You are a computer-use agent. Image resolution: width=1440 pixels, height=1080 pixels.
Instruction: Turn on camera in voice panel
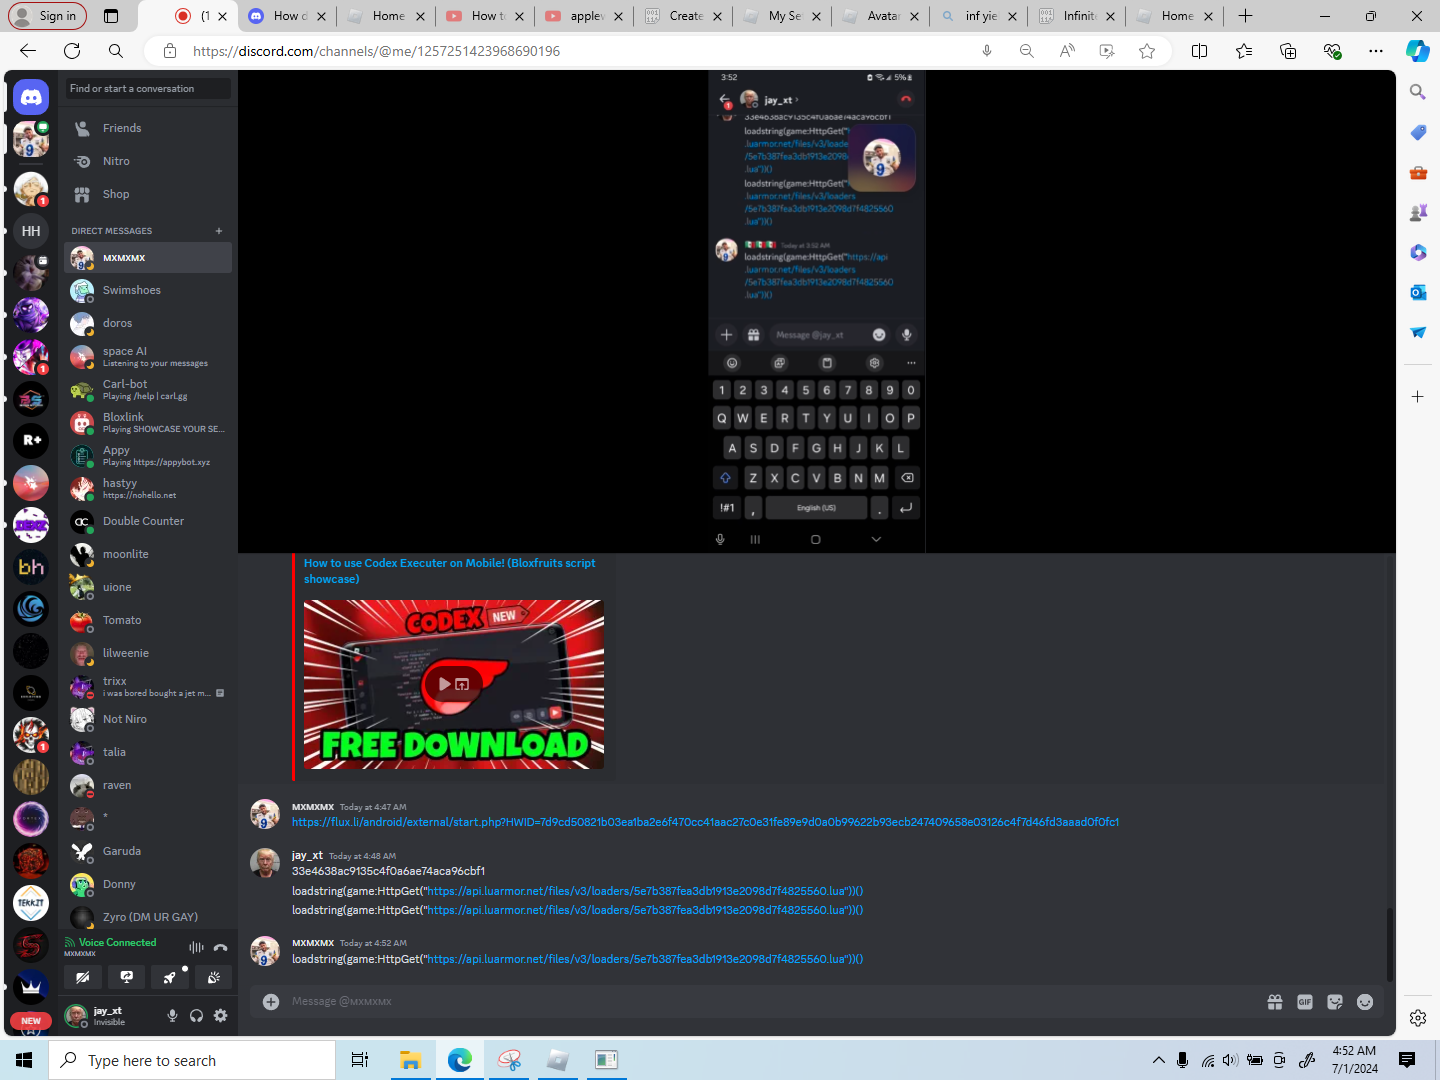[83, 977]
